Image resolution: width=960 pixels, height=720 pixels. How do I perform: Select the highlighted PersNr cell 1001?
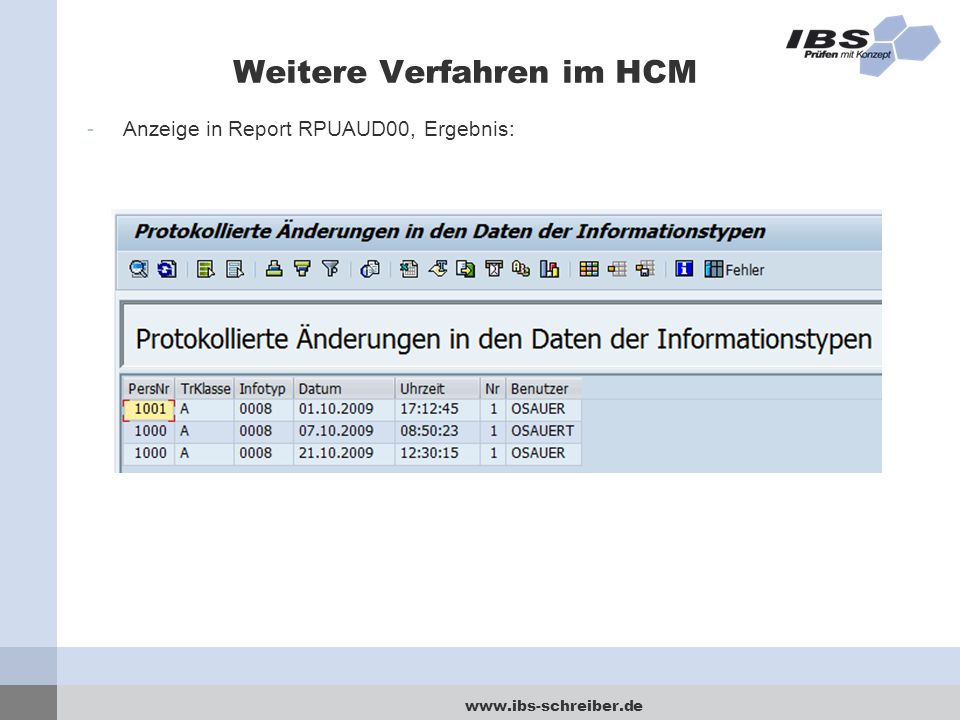(x=149, y=410)
